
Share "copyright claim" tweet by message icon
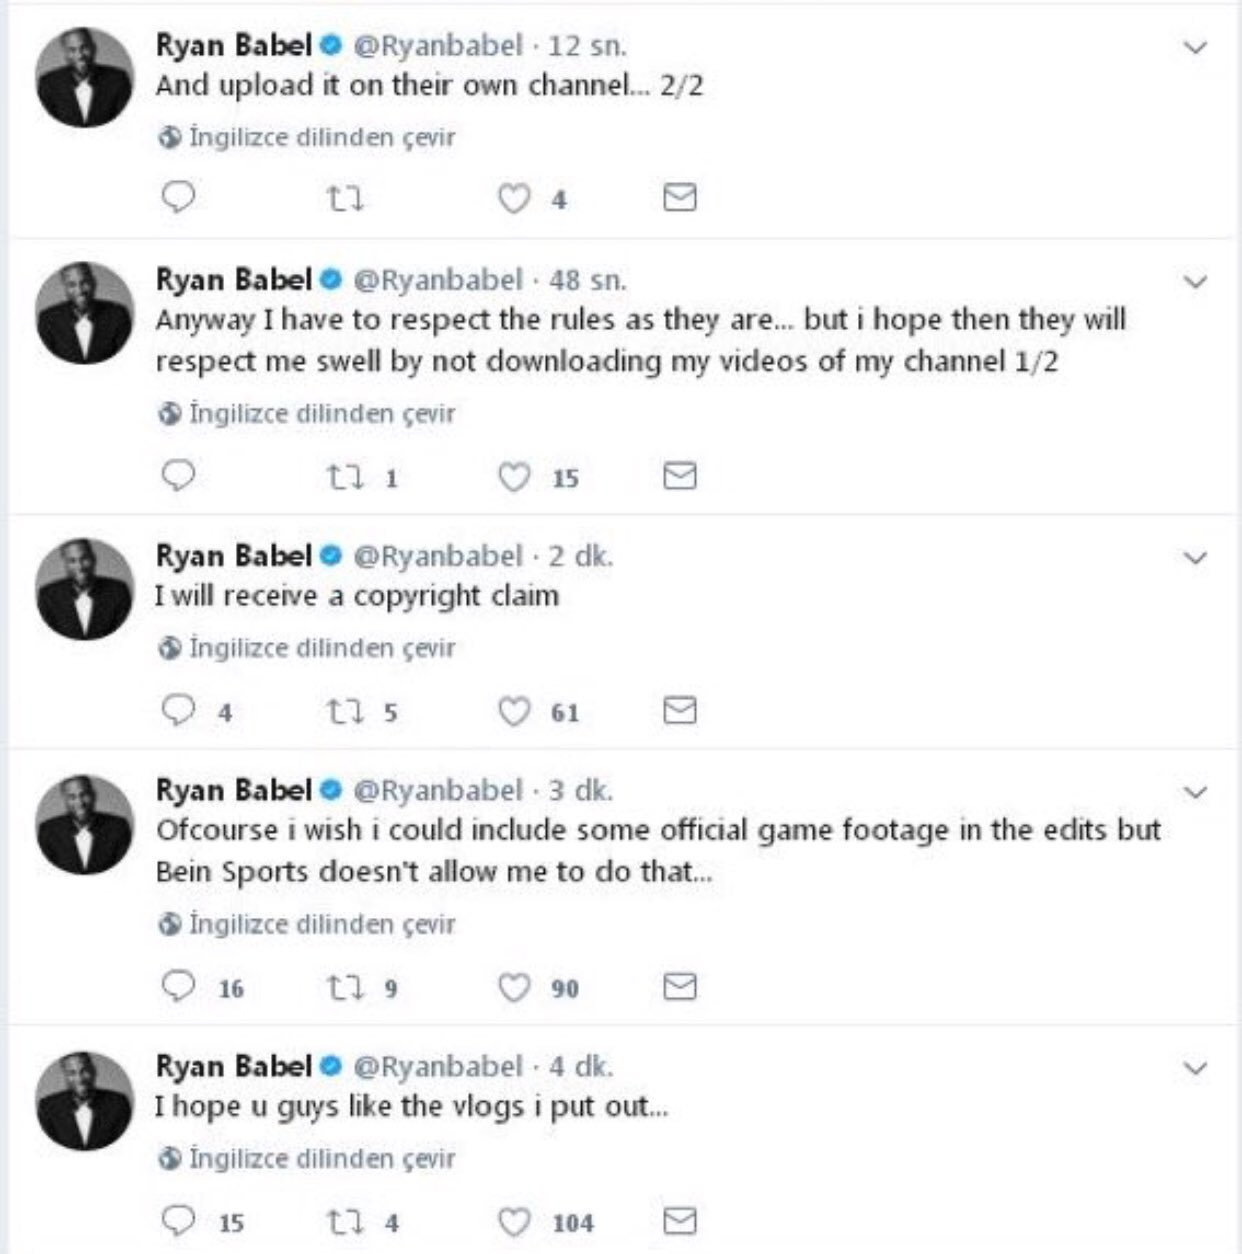pos(680,711)
